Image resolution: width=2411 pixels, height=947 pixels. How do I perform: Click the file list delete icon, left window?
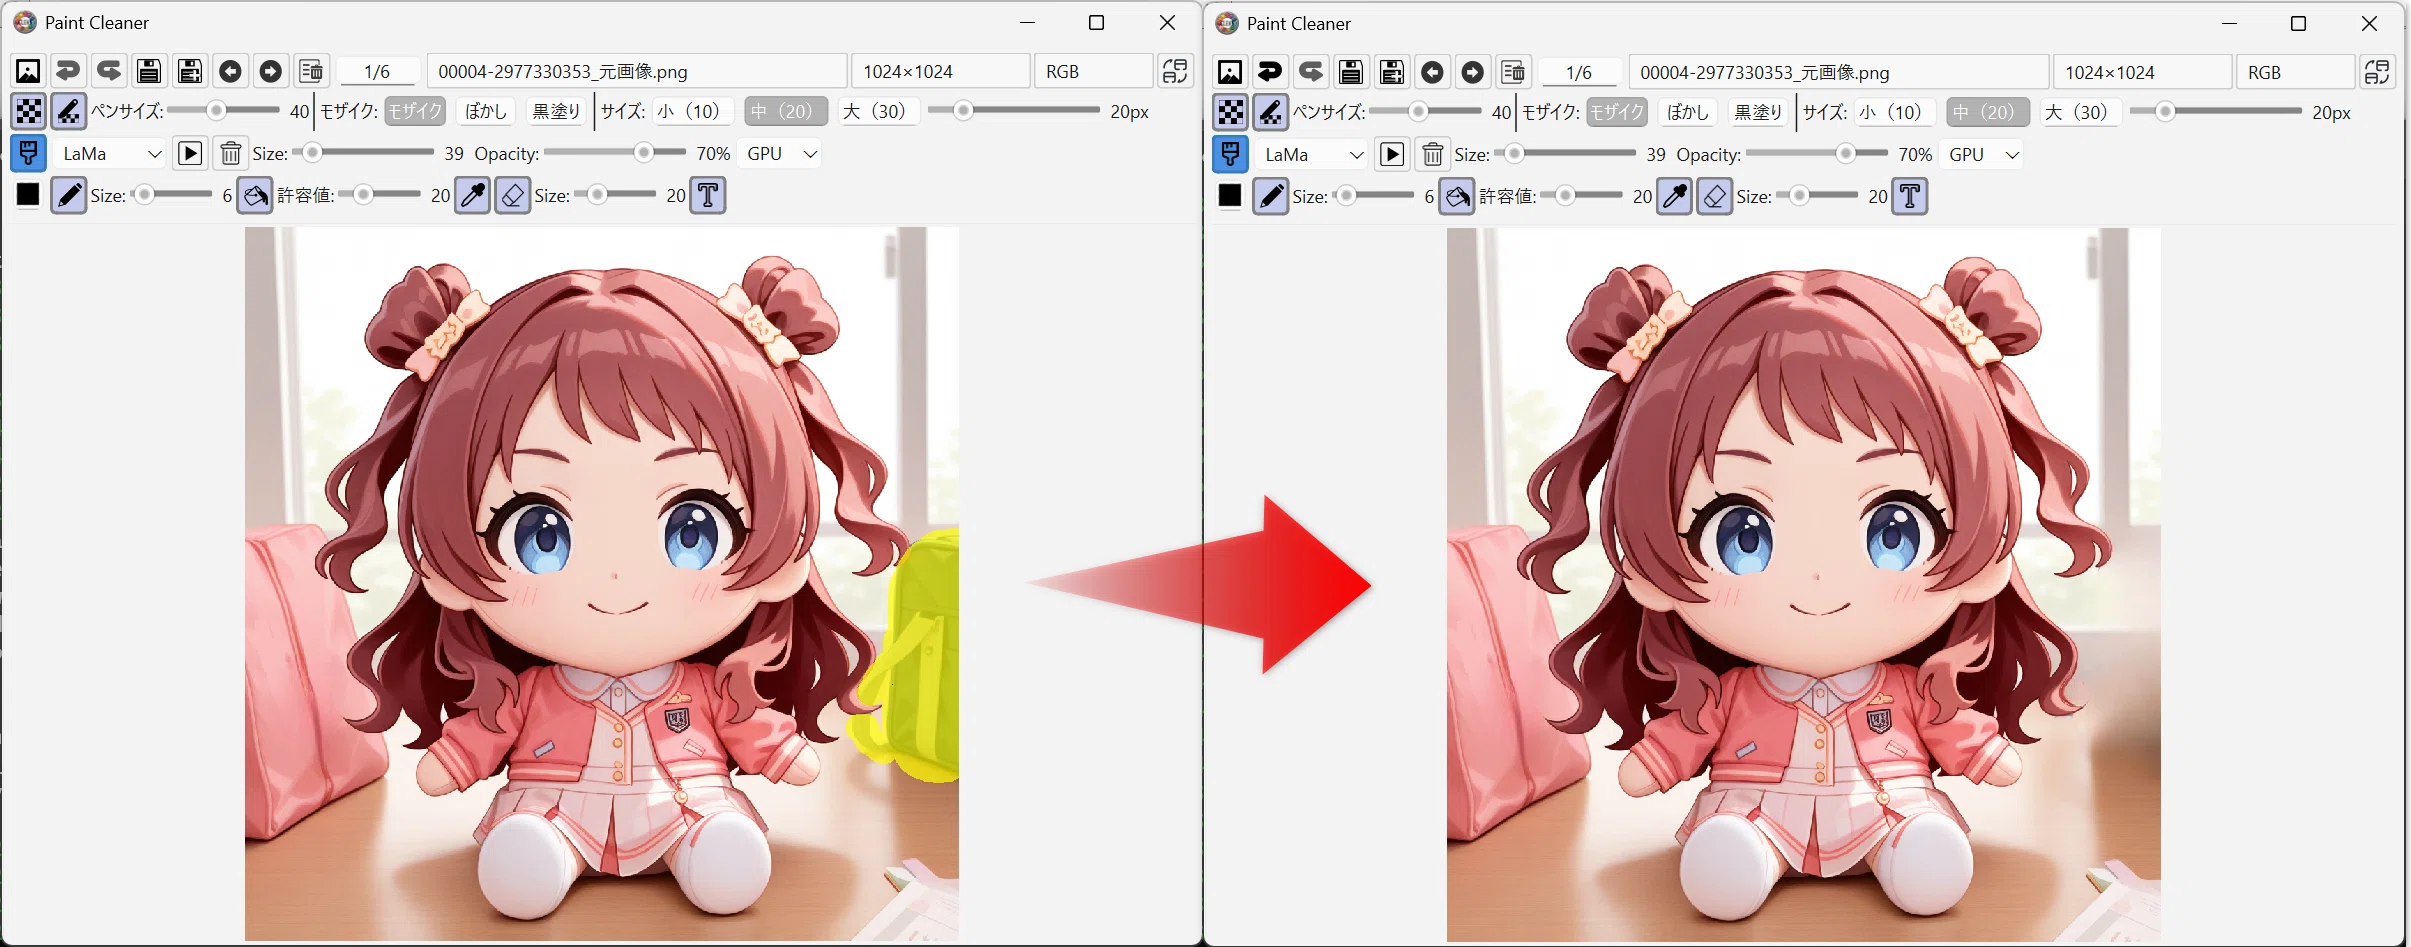311,71
